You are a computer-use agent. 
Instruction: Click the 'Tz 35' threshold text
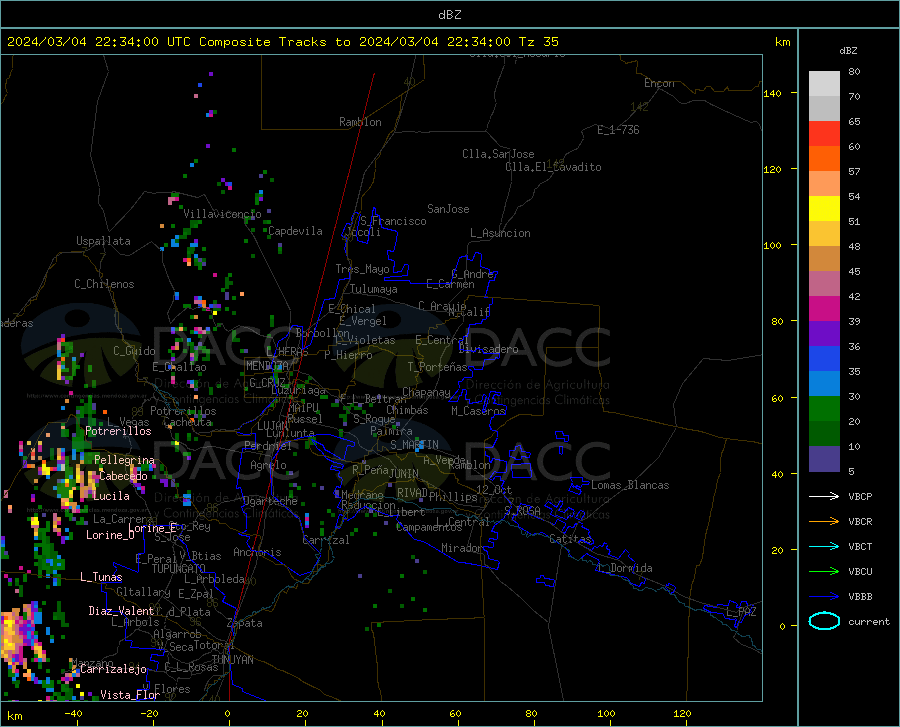(x=538, y=42)
